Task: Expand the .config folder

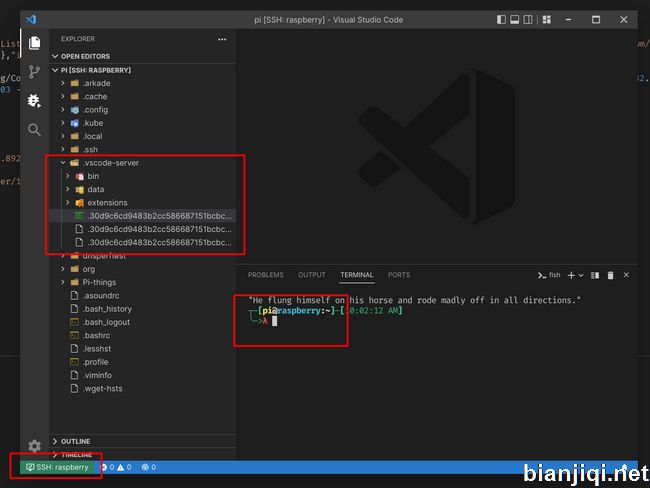Action: [x=143, y=110]
